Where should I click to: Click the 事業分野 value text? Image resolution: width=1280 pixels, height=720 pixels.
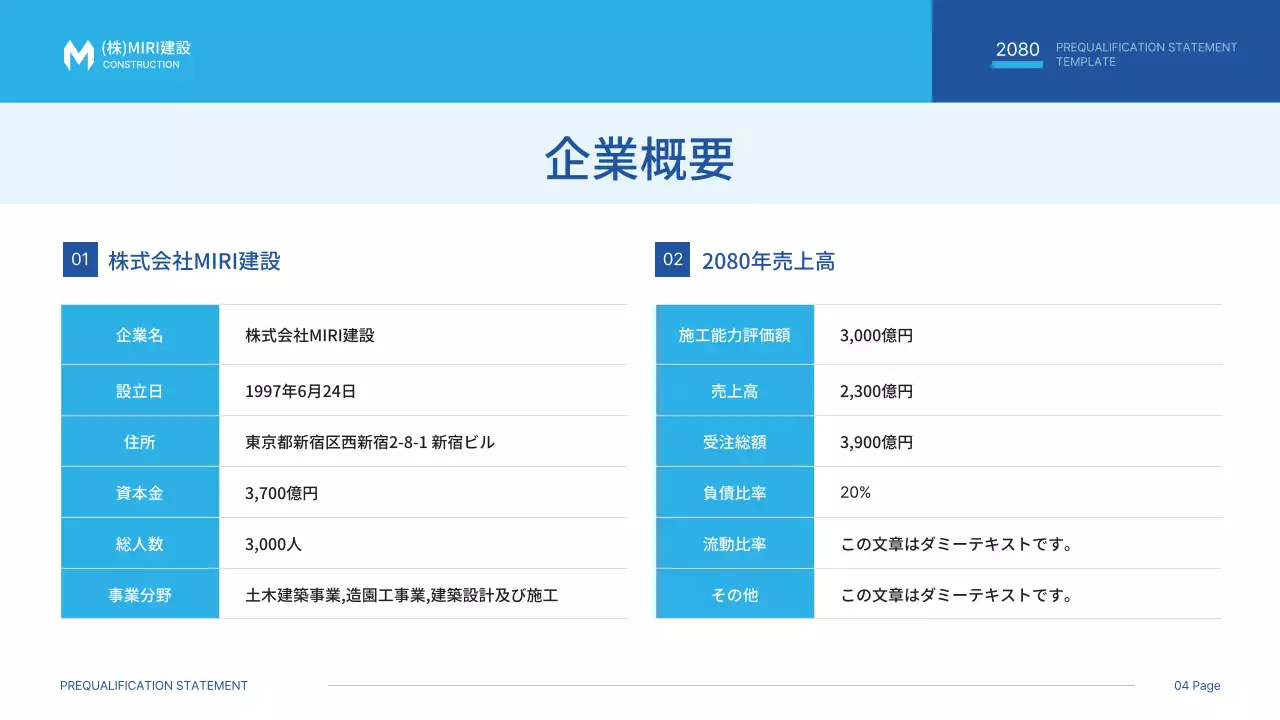(x=402, y=594)
